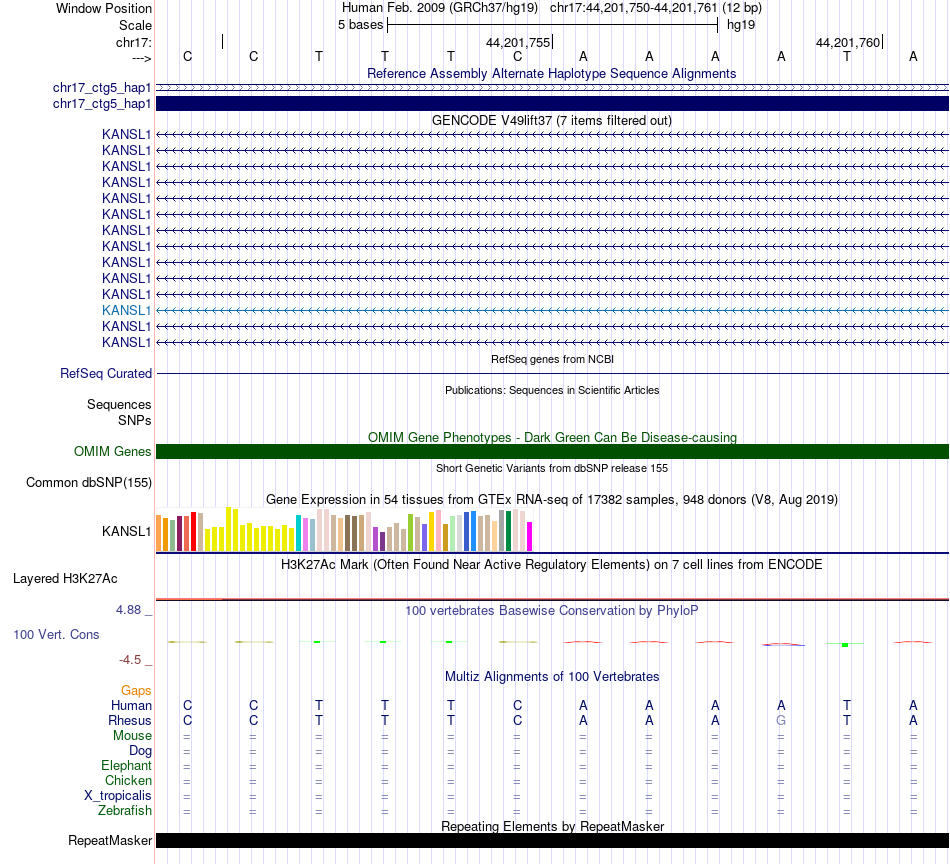Screen dimensions: 950x864
Task: Click the -4.5 PhyloP lower axis value
Action: [x=130, y=660]
